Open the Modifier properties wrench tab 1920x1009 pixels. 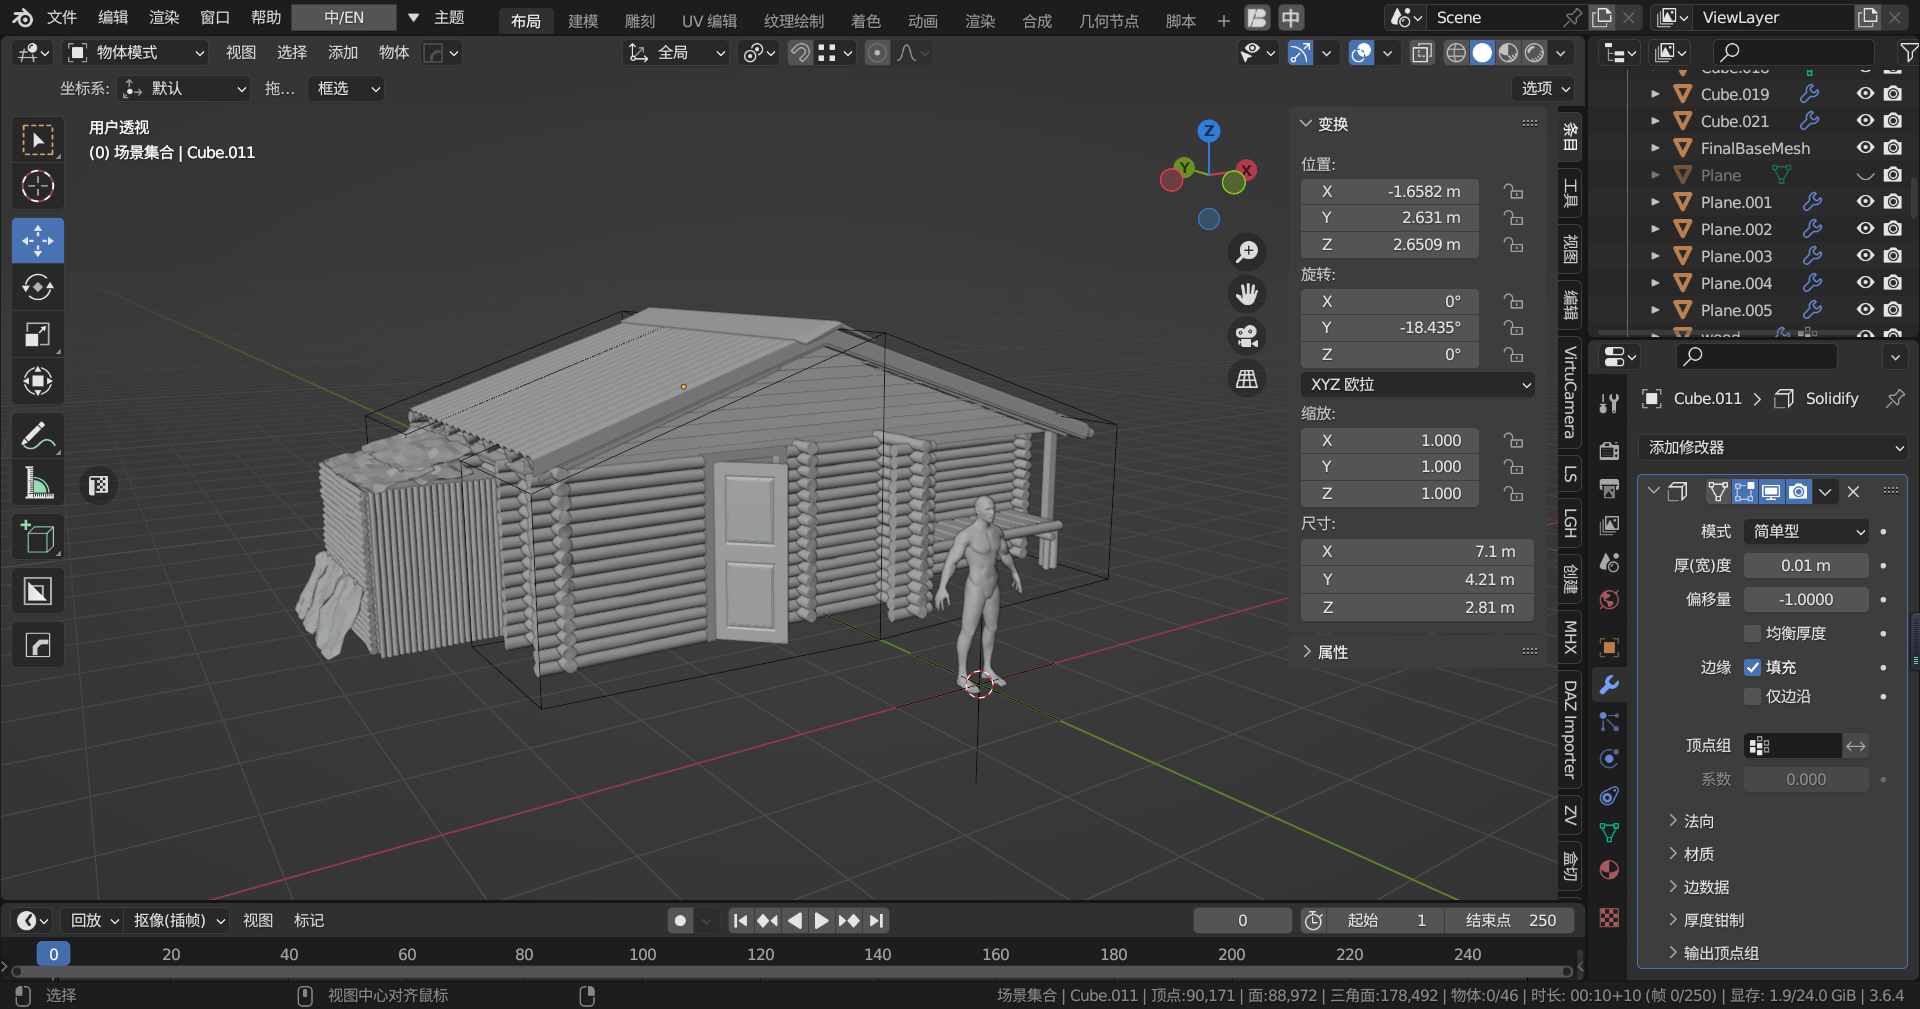pyautogui.click(x=1609, y=685)
